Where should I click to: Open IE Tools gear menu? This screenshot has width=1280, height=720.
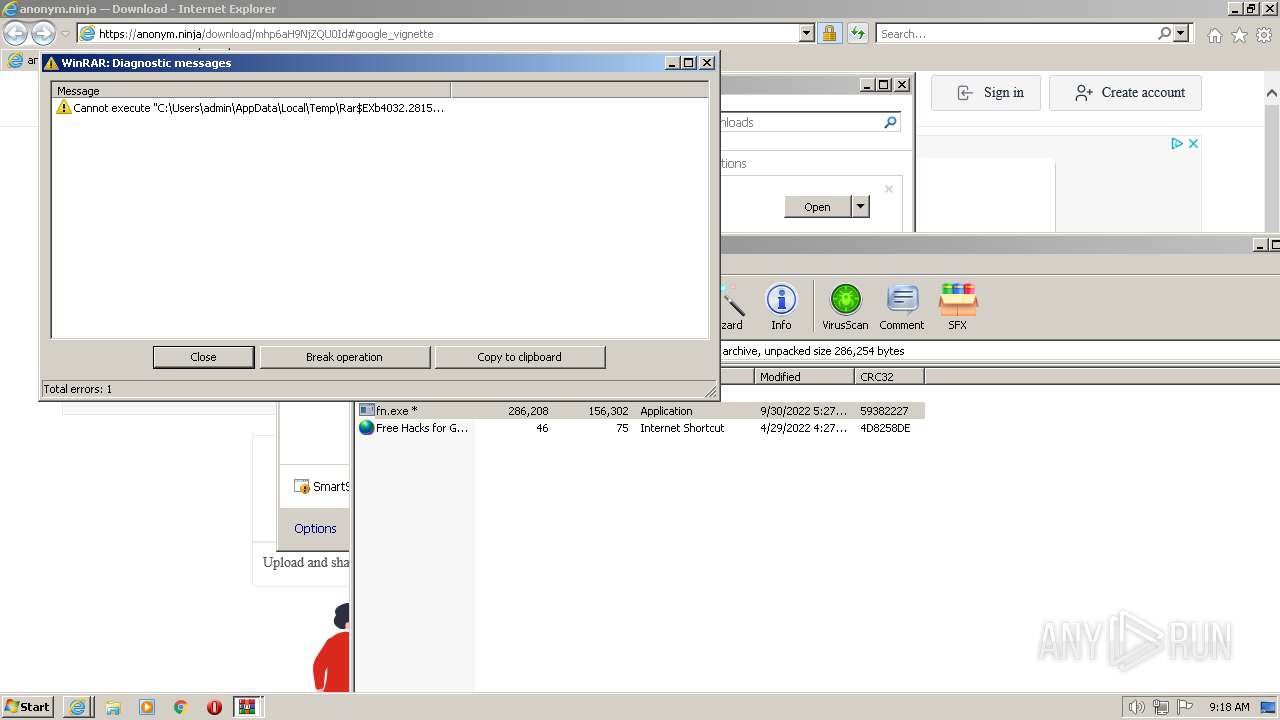(1264, 35)
